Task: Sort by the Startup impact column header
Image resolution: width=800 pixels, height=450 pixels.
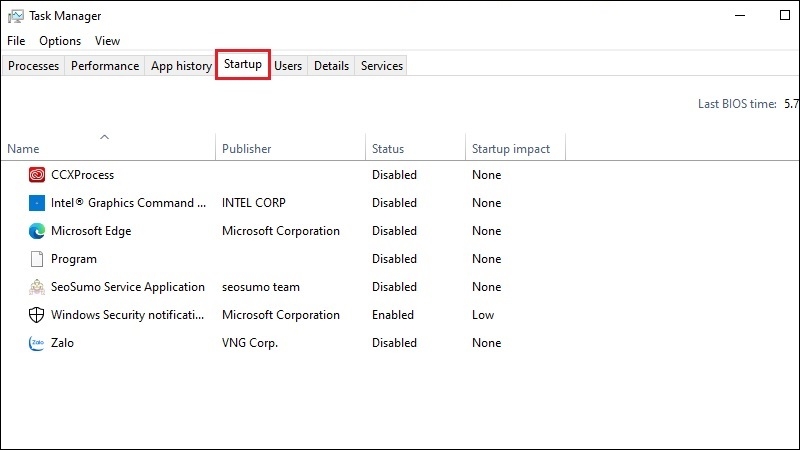Action: pos(511,149)
